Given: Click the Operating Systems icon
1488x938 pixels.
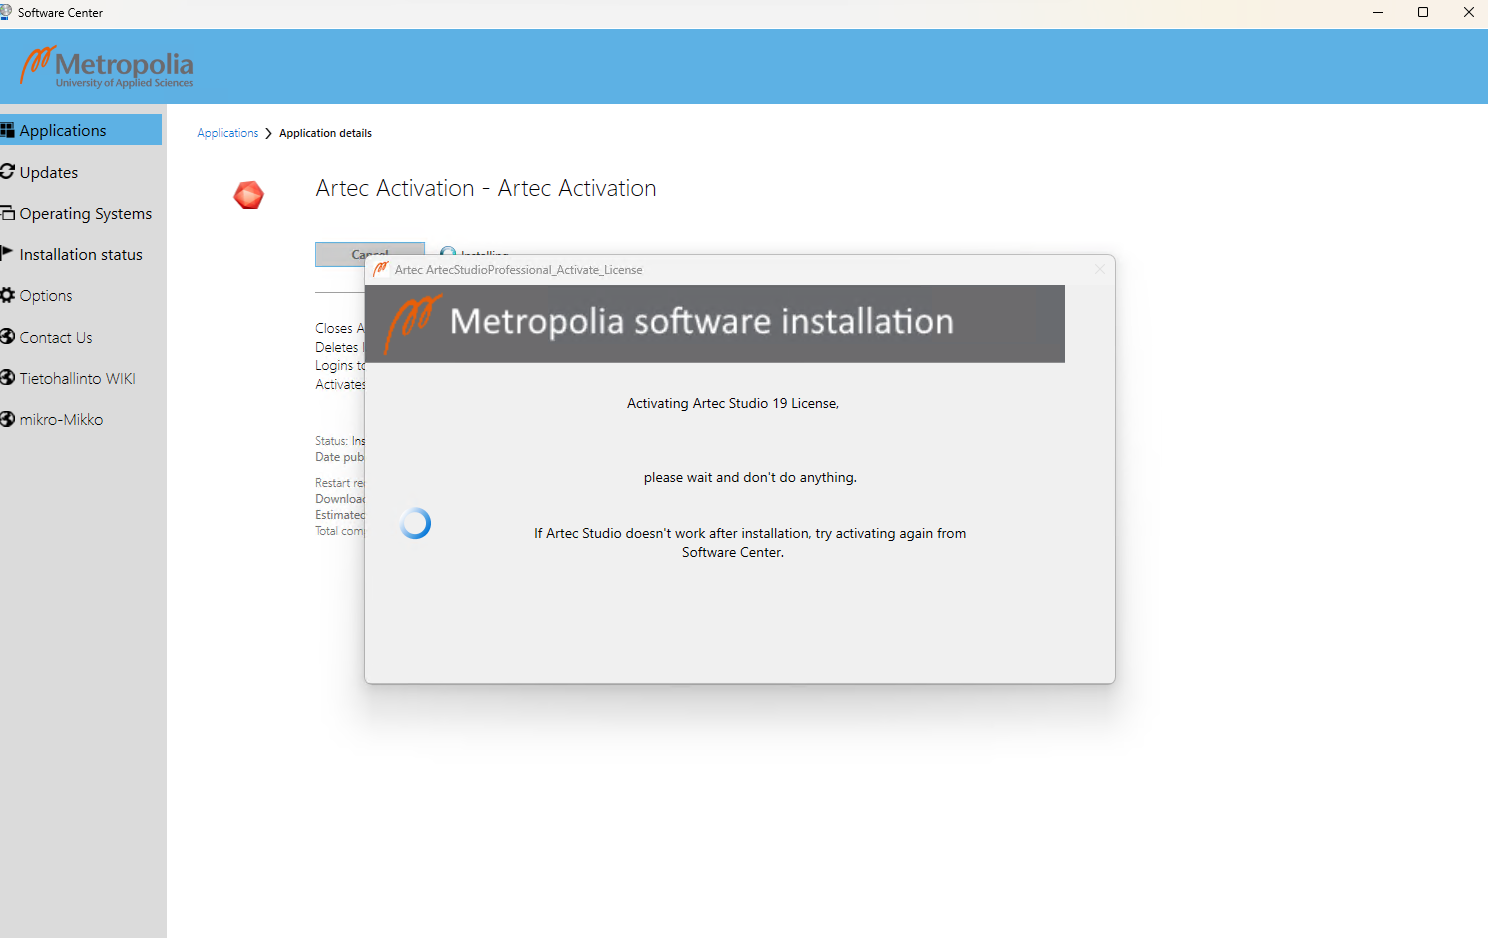Looking at the screenshot, I should 7,213.
